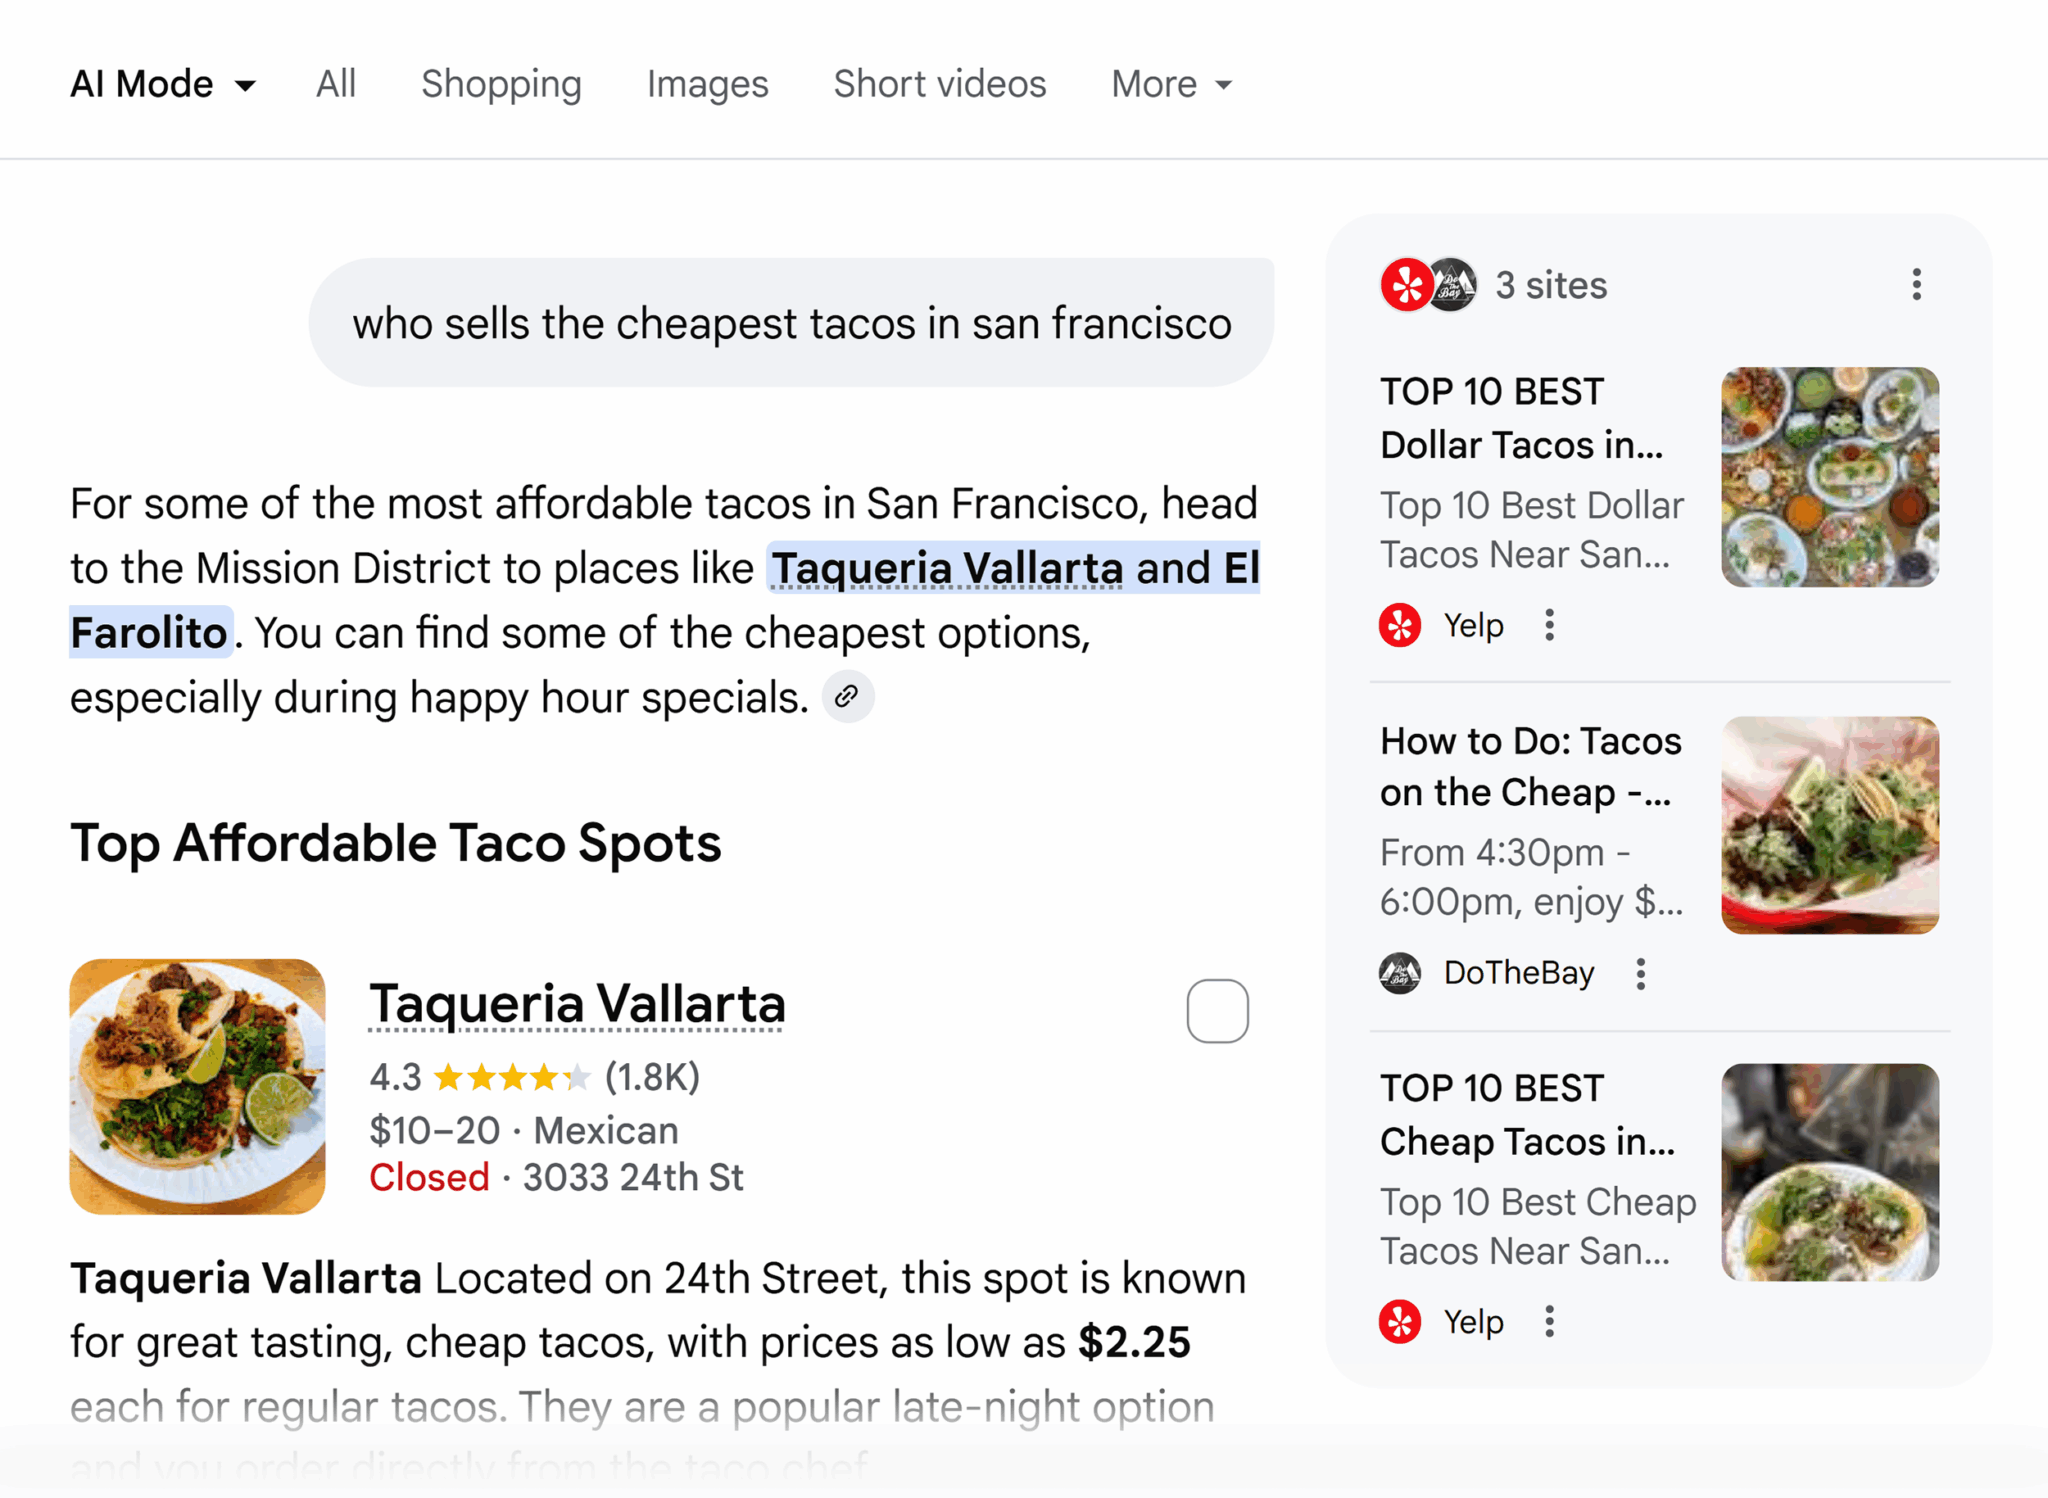Open the AI Mode dropdown
Image resolution: width=2048 pixels, height=1498 pixels.
(x=163, y=84)
